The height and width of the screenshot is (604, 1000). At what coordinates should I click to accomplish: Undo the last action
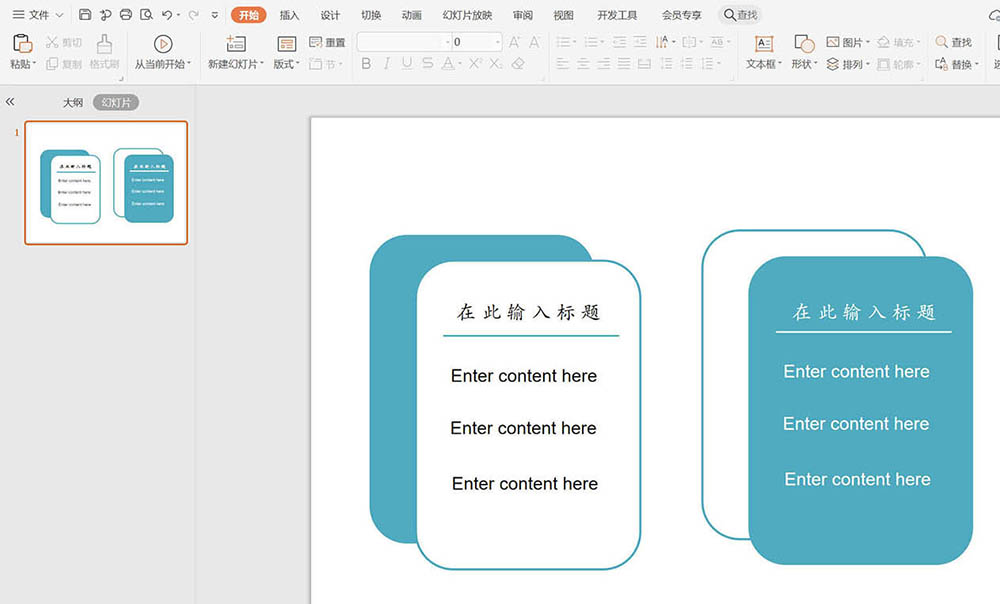tap(166, 15)
